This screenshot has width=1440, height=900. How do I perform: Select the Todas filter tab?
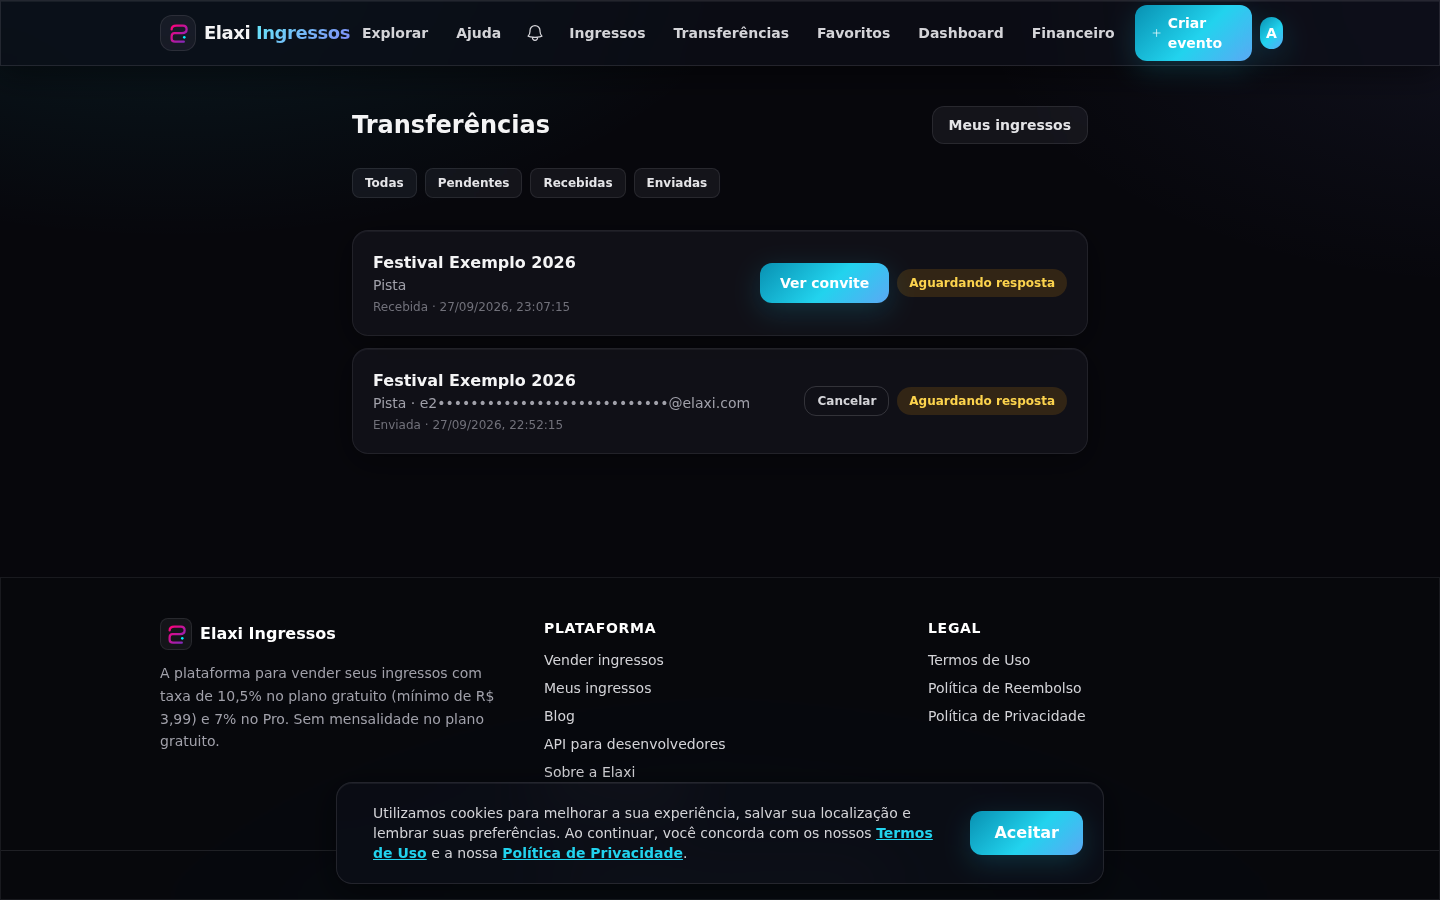[384, 183]
